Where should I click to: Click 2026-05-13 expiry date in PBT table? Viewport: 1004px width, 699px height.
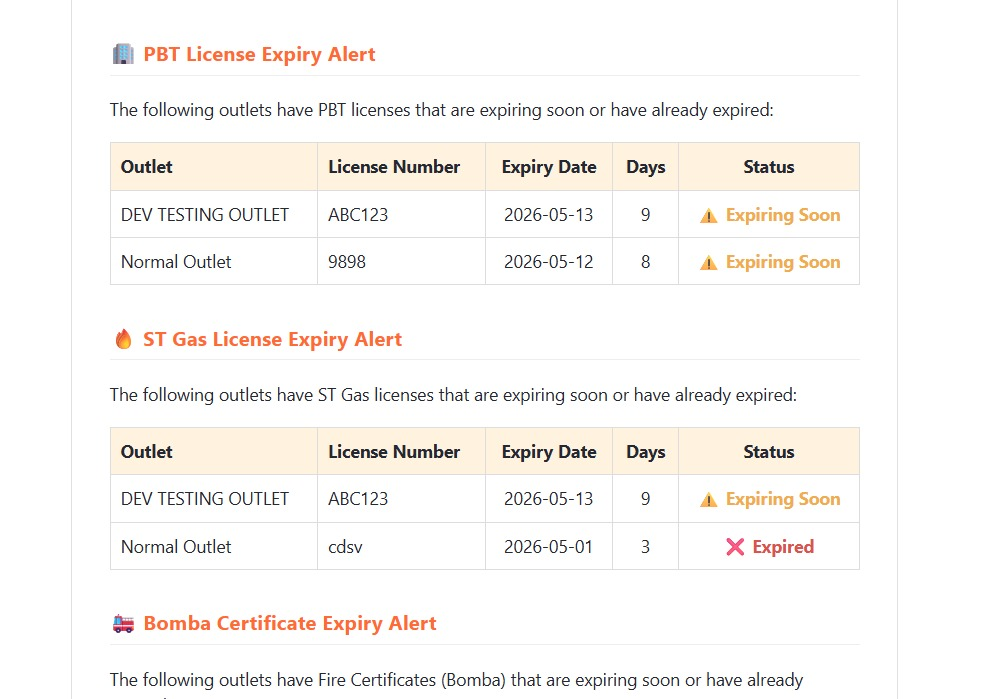549,214
